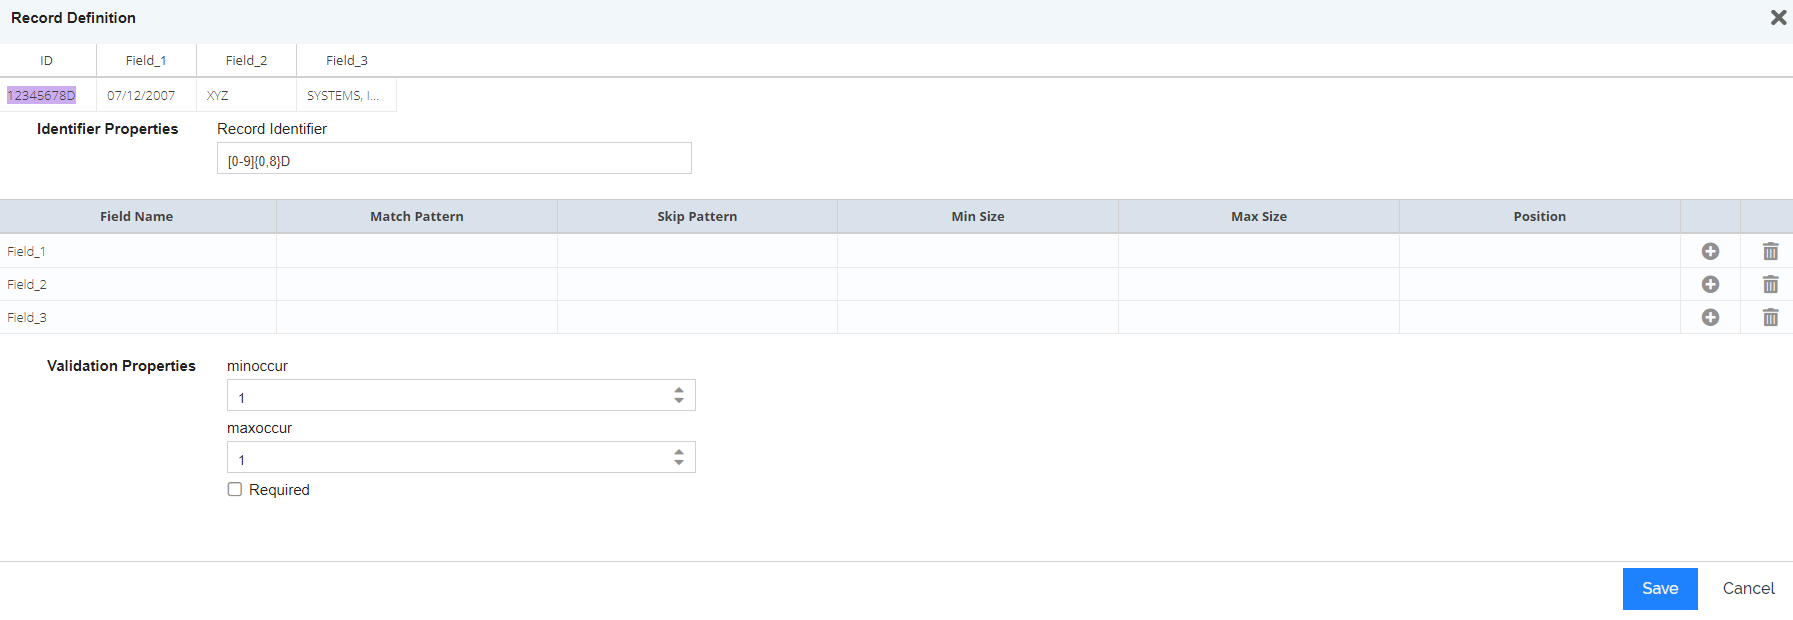1793x620 pixels.
Task: Cancel the record definition changes
Action: pyautogui.click(x=1748, y=589)
